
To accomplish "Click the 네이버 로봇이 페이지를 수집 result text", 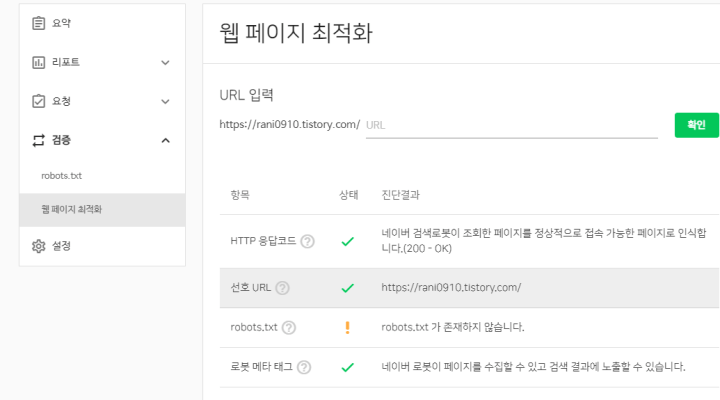I will 533,366.
